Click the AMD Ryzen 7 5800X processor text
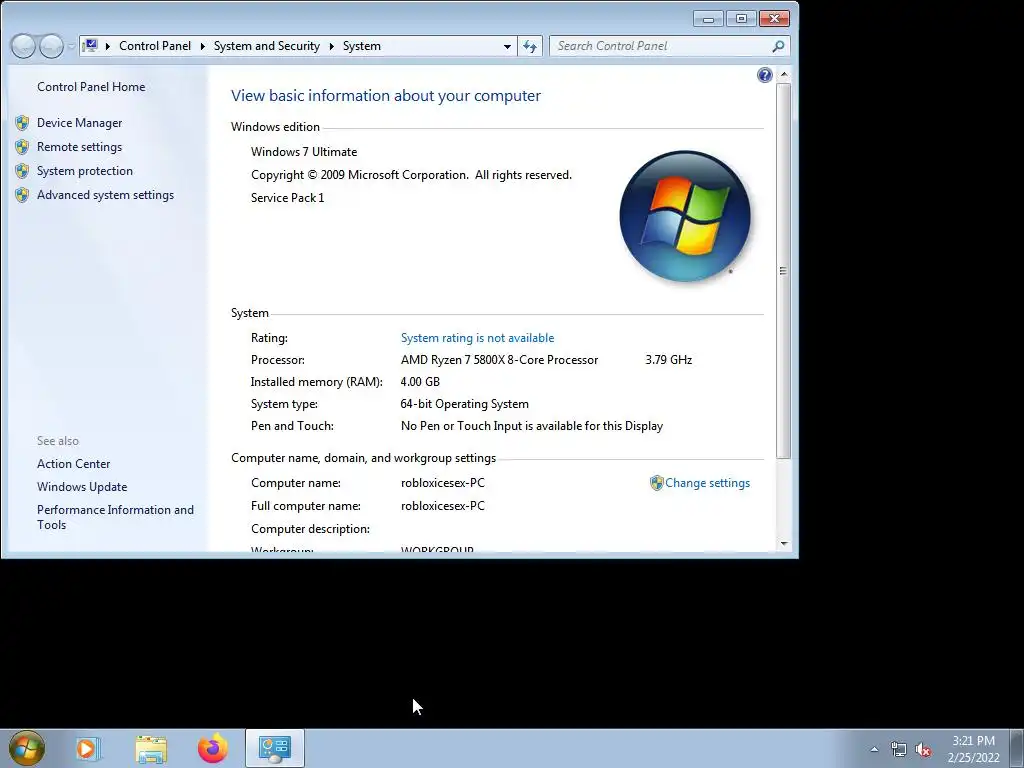This screenshot has height=768, width=1024. pos(499,360)
